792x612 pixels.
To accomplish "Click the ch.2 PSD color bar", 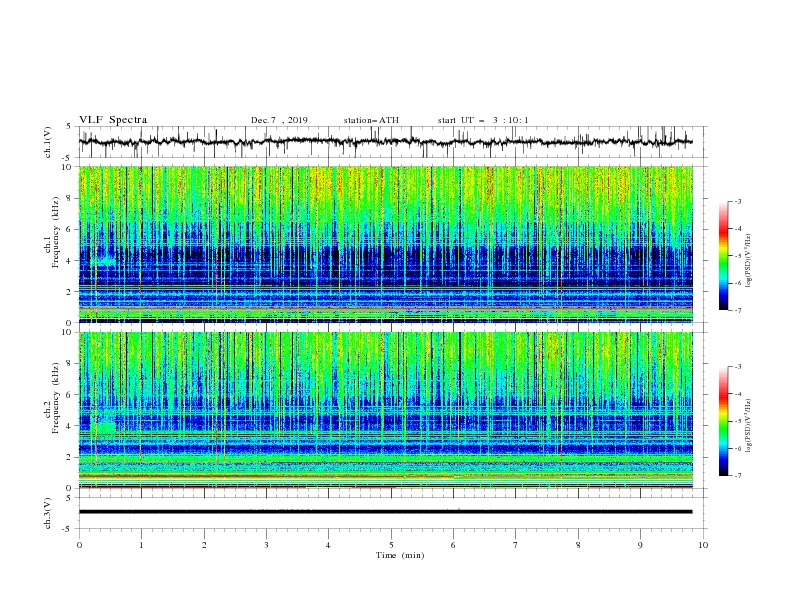I will tap(724, 421).
